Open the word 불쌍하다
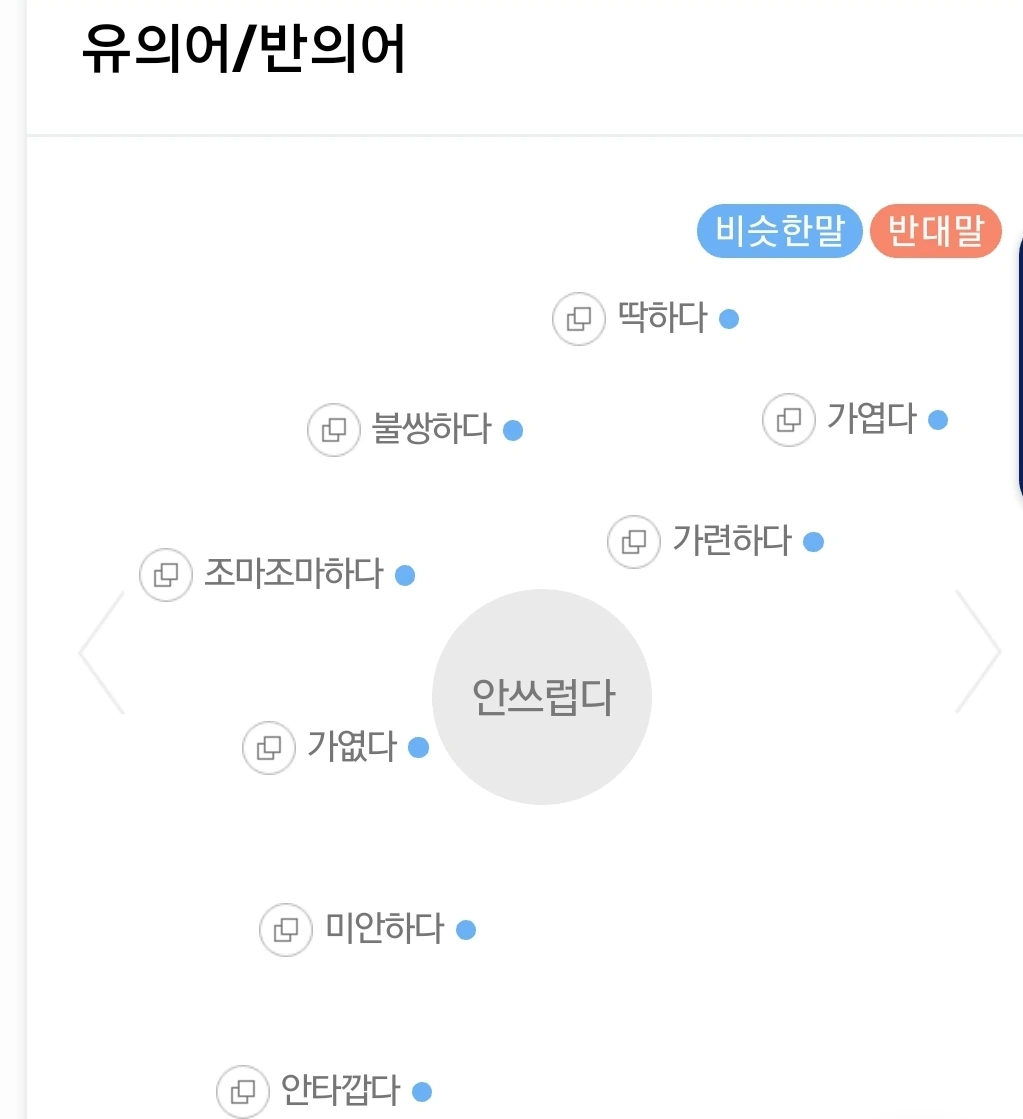1023x1119 pixels. coord(432,429)
